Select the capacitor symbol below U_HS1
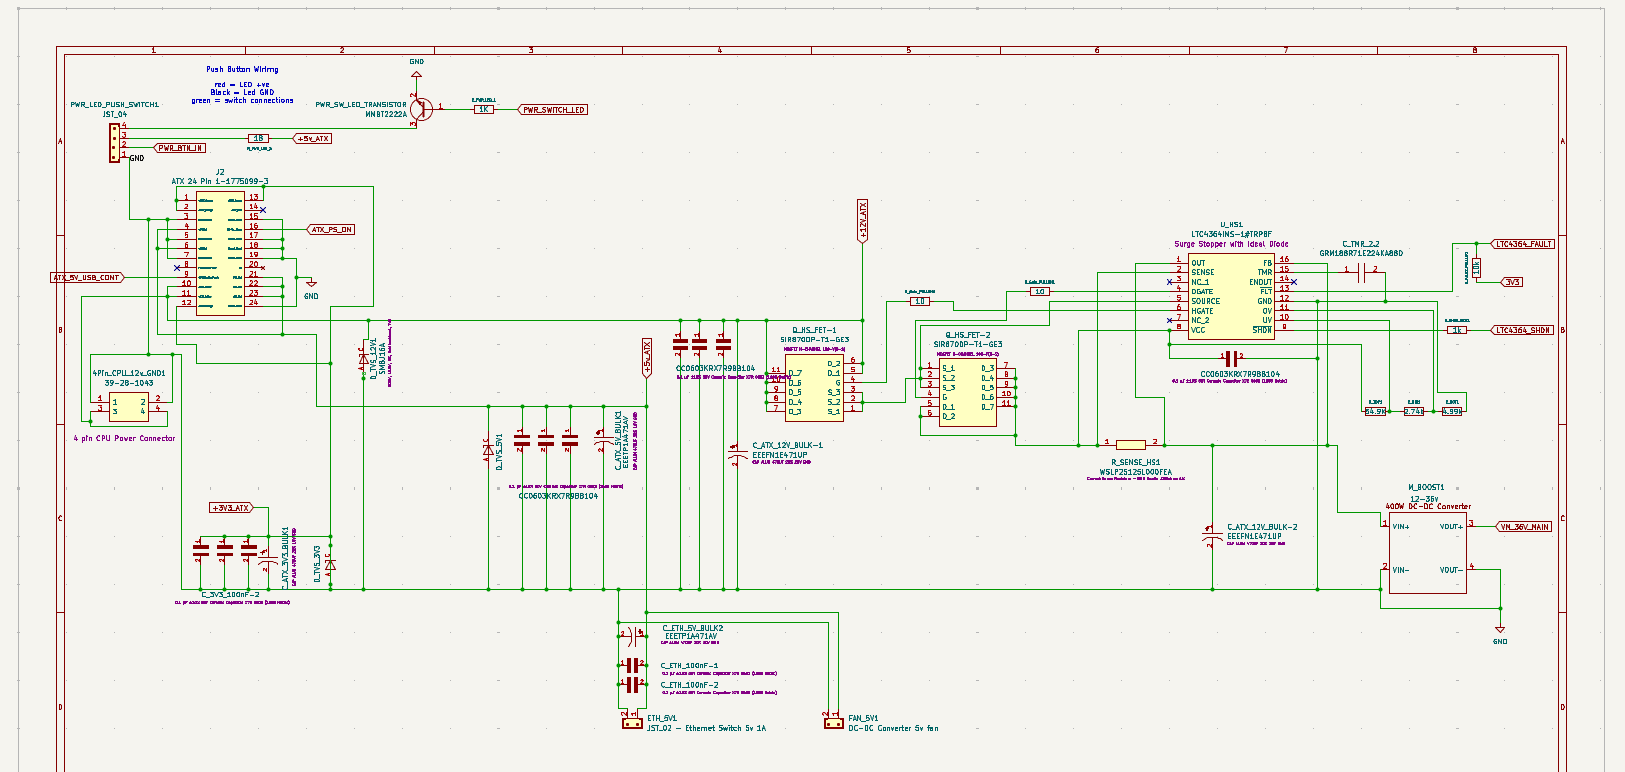 click(x=1231, y=358)
